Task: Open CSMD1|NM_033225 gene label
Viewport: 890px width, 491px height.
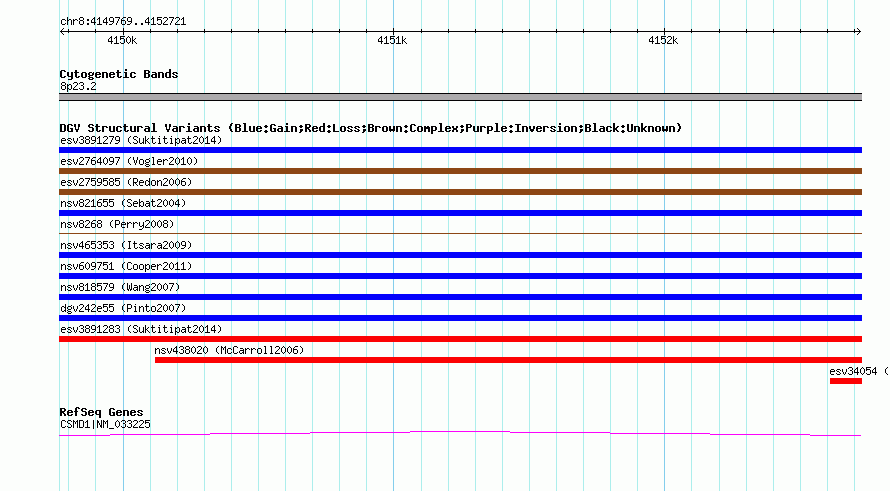Action: [105, 424]
